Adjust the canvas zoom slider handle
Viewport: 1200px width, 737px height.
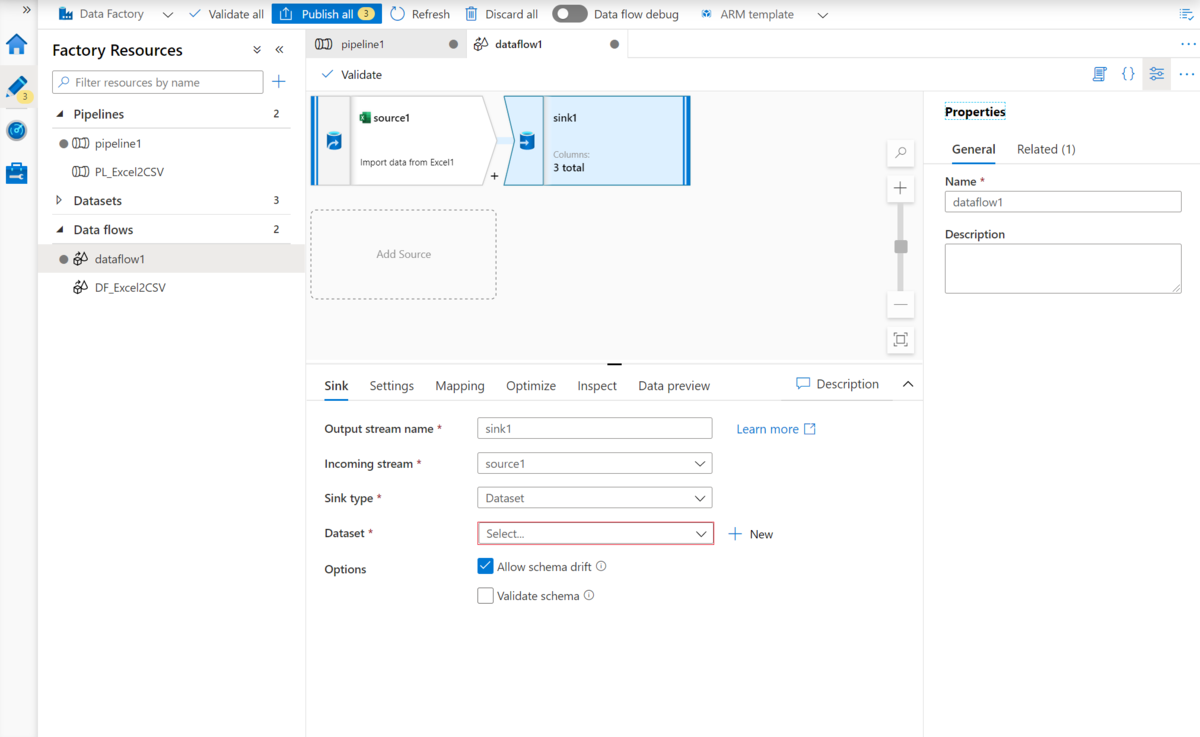coord(901,246)
